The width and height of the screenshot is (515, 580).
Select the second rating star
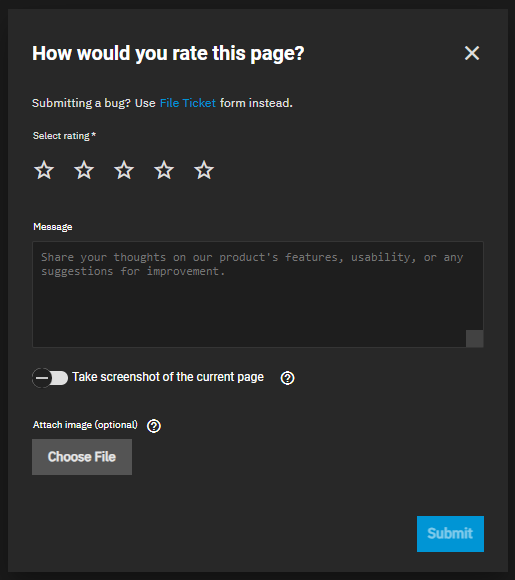pos(84,170)
